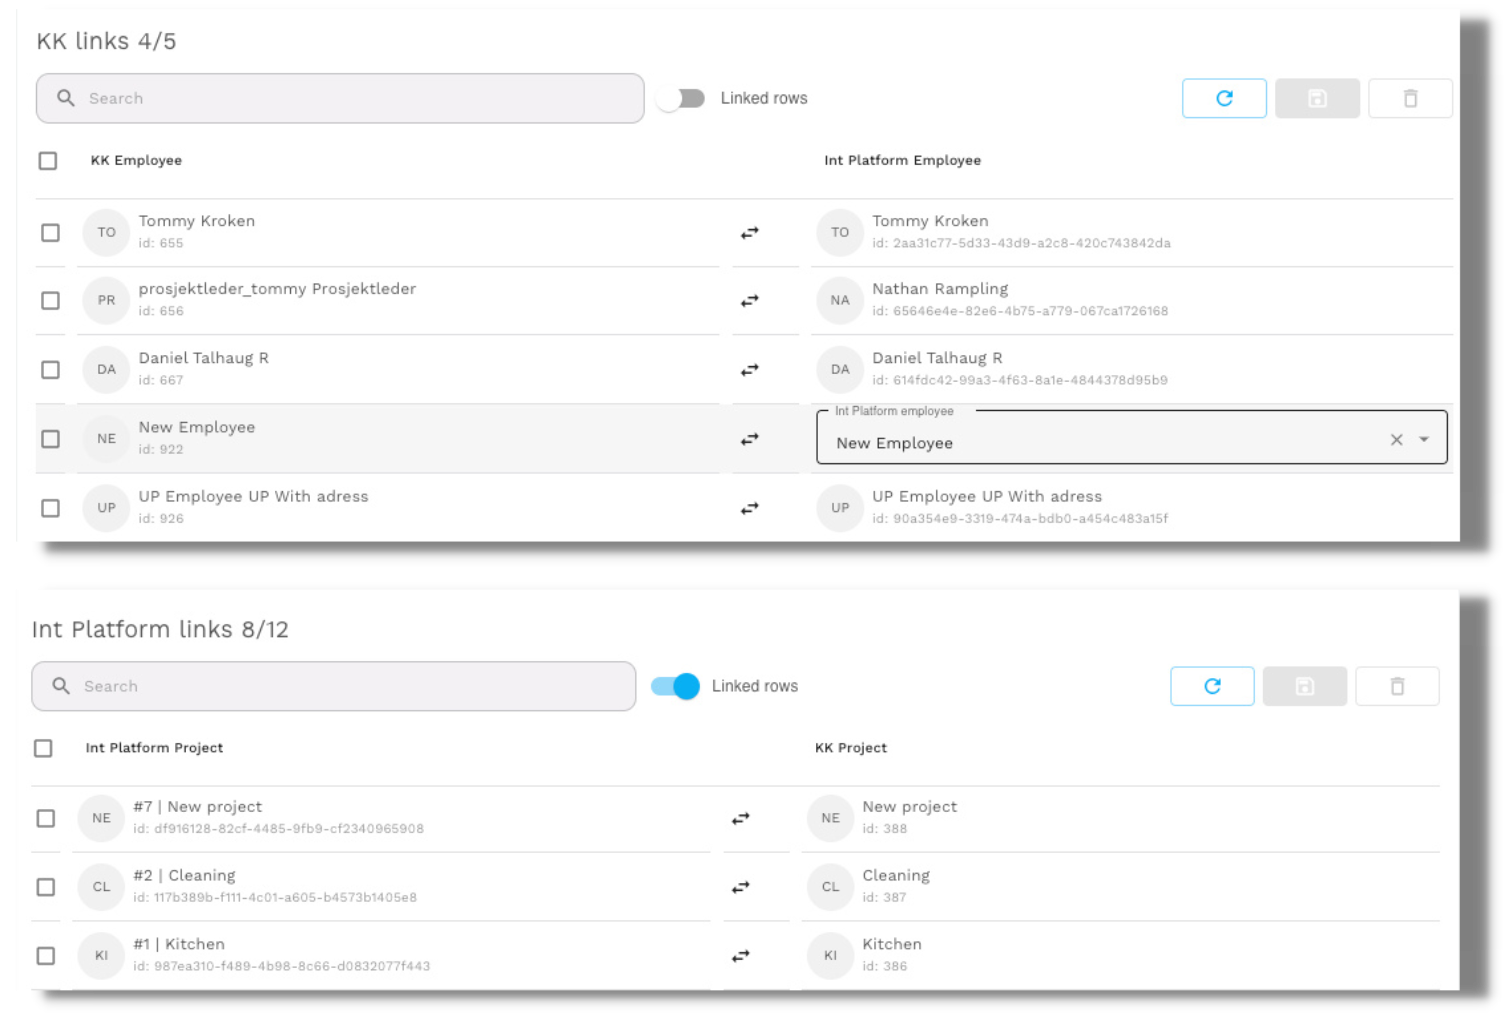The image size is (1510, 1013).
Task: Click the save icon in Int Platform links
Action: [1304, 686]
